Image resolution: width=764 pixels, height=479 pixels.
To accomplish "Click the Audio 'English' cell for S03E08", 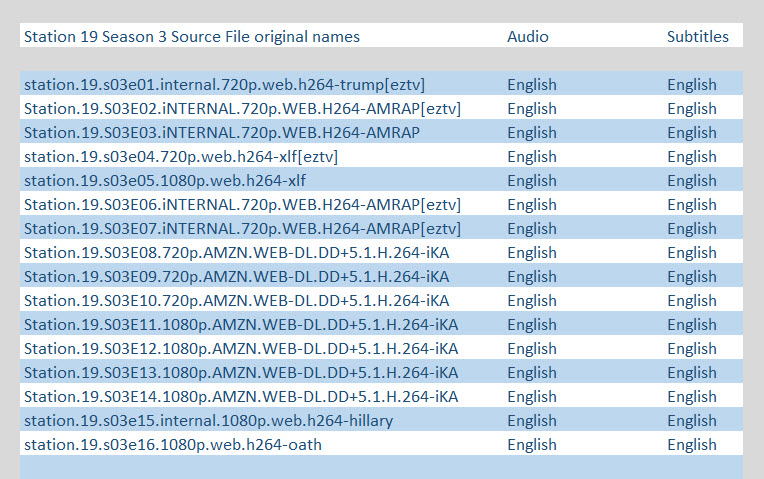I will click(x=532, y=252).
